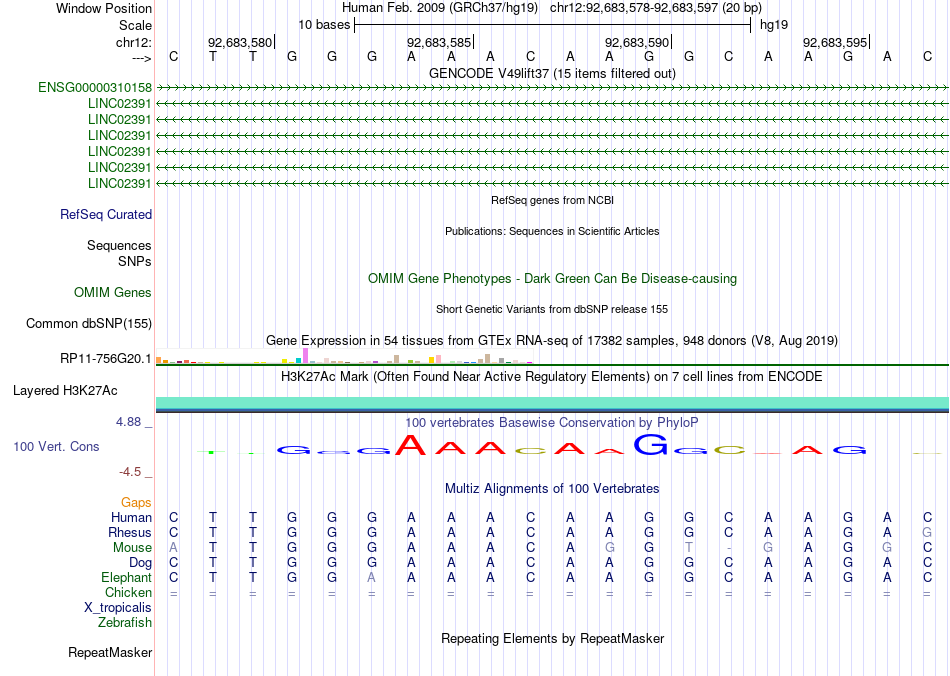
Task: Click the 92,683,580 position marker
Action: point(240,42)
